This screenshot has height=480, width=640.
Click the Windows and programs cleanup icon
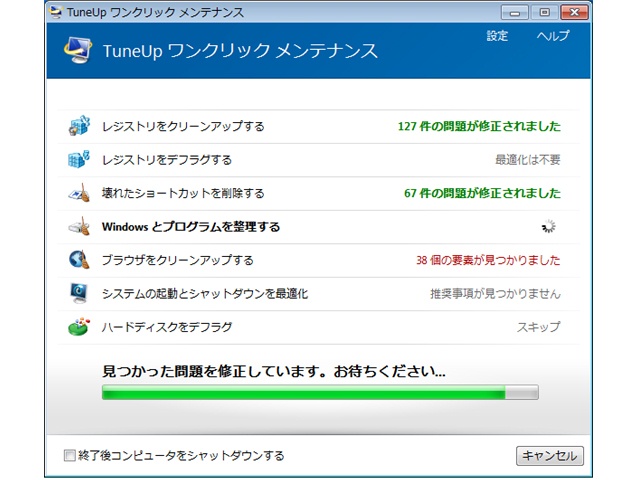point(79,227)
